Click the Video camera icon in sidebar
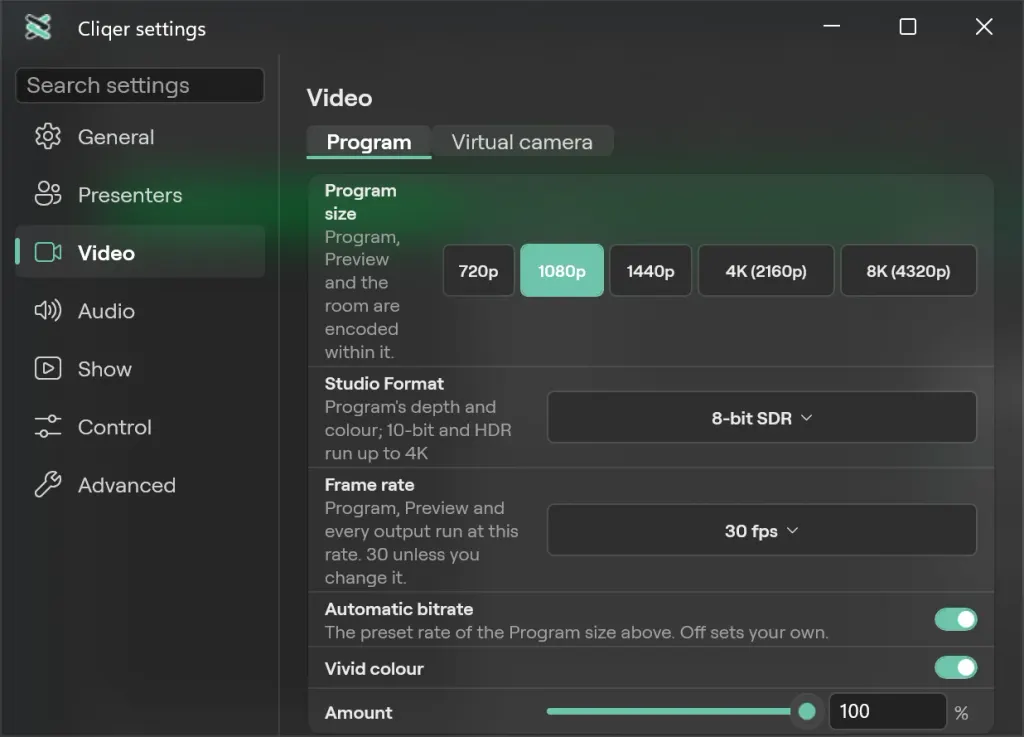This screenshot has height=737, width=1024. click(x=48, y=253)
